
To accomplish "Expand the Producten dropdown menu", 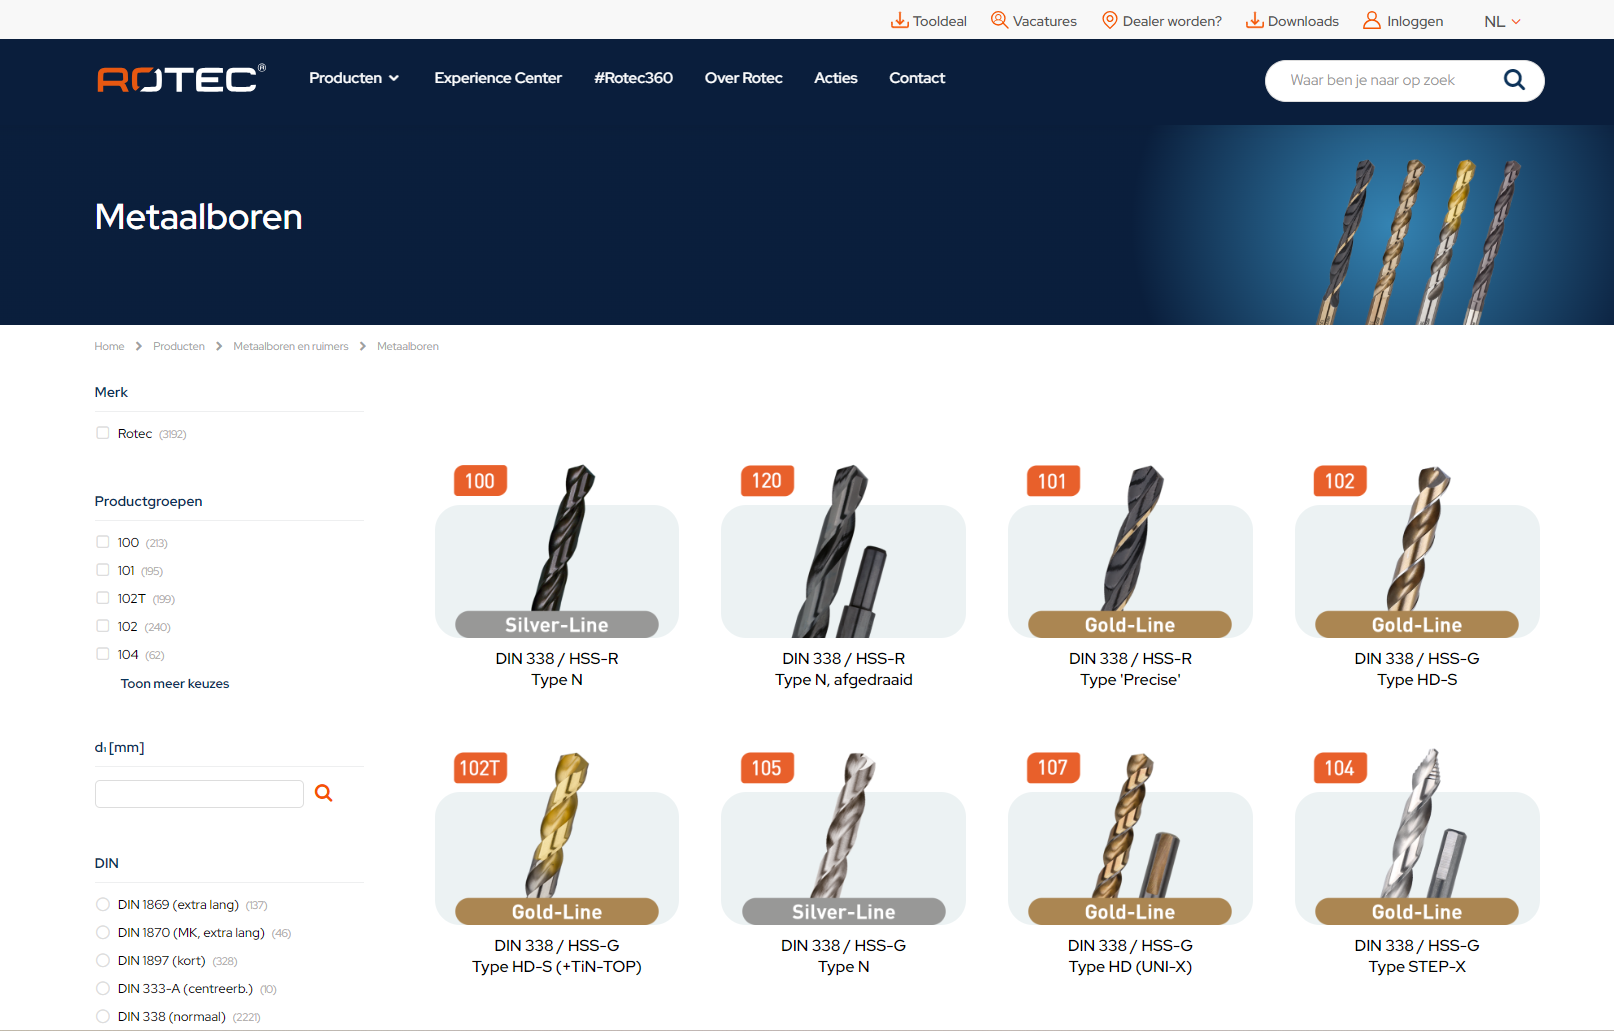I will click(x=354, y=78).
